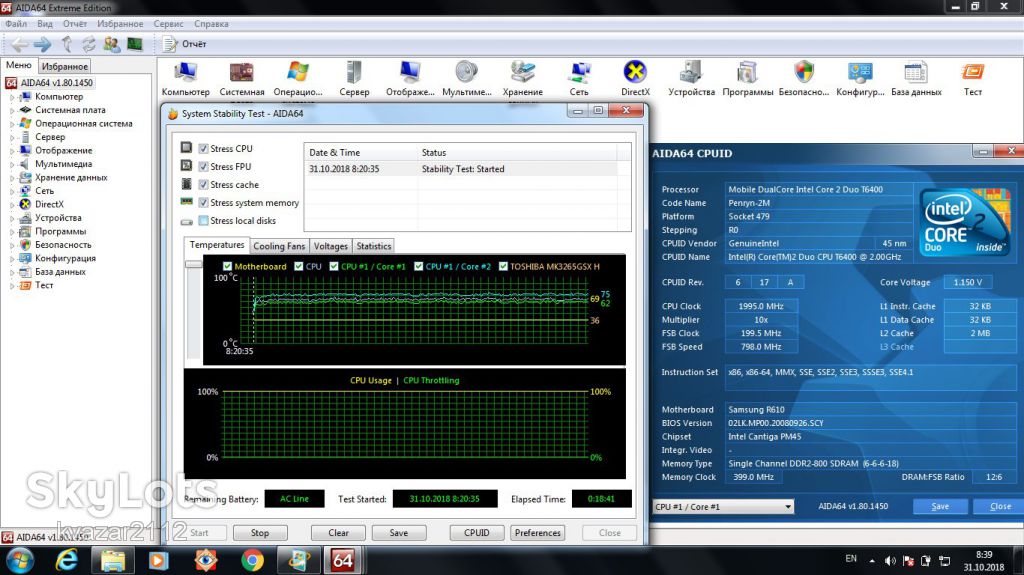Expand the Сервер tree node
Screen dimensions: 1024x575
coord(12,137)
